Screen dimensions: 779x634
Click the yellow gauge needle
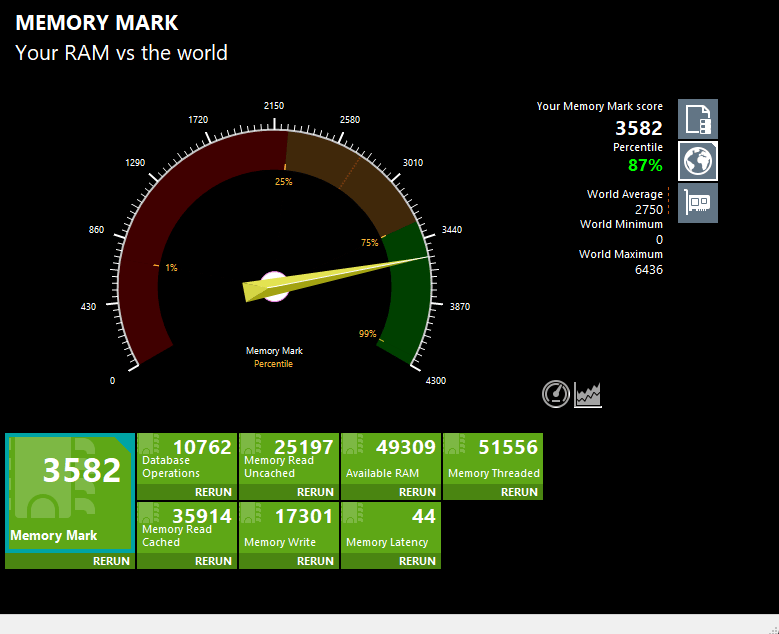[x=335, y=279]
